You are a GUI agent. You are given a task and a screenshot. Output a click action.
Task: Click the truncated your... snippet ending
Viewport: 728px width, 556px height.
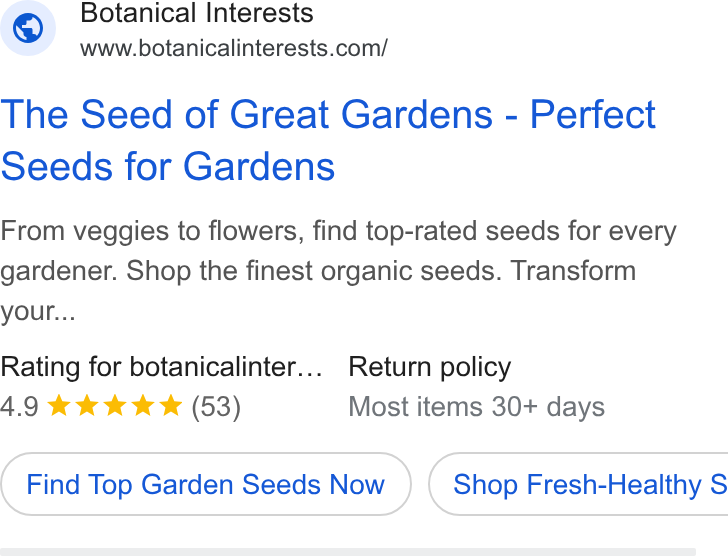pos(38,312)
